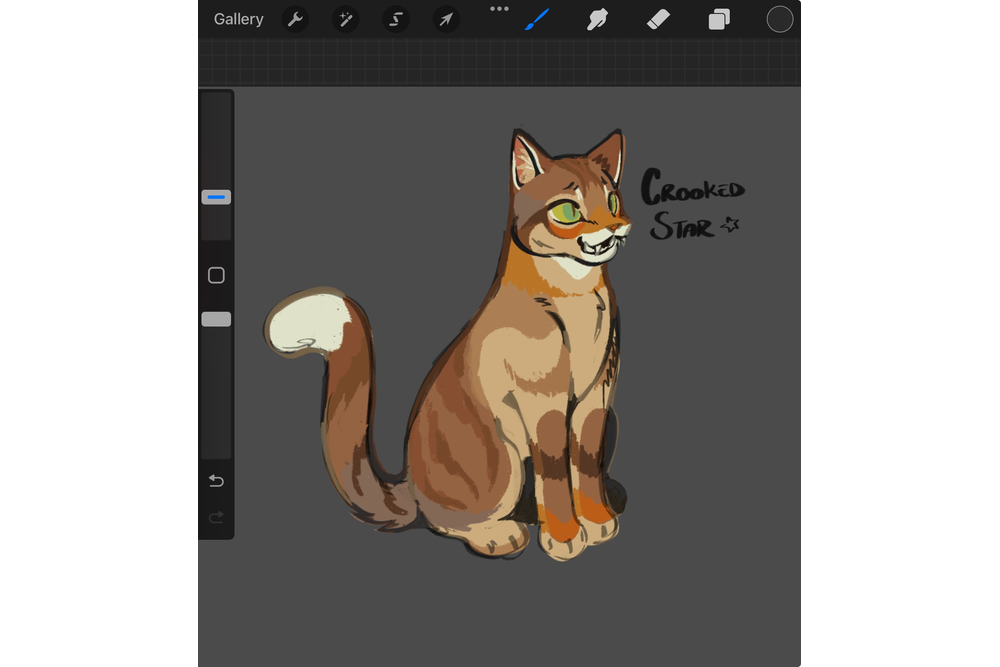Select the Brush paint tool

(x=538, y=20)
